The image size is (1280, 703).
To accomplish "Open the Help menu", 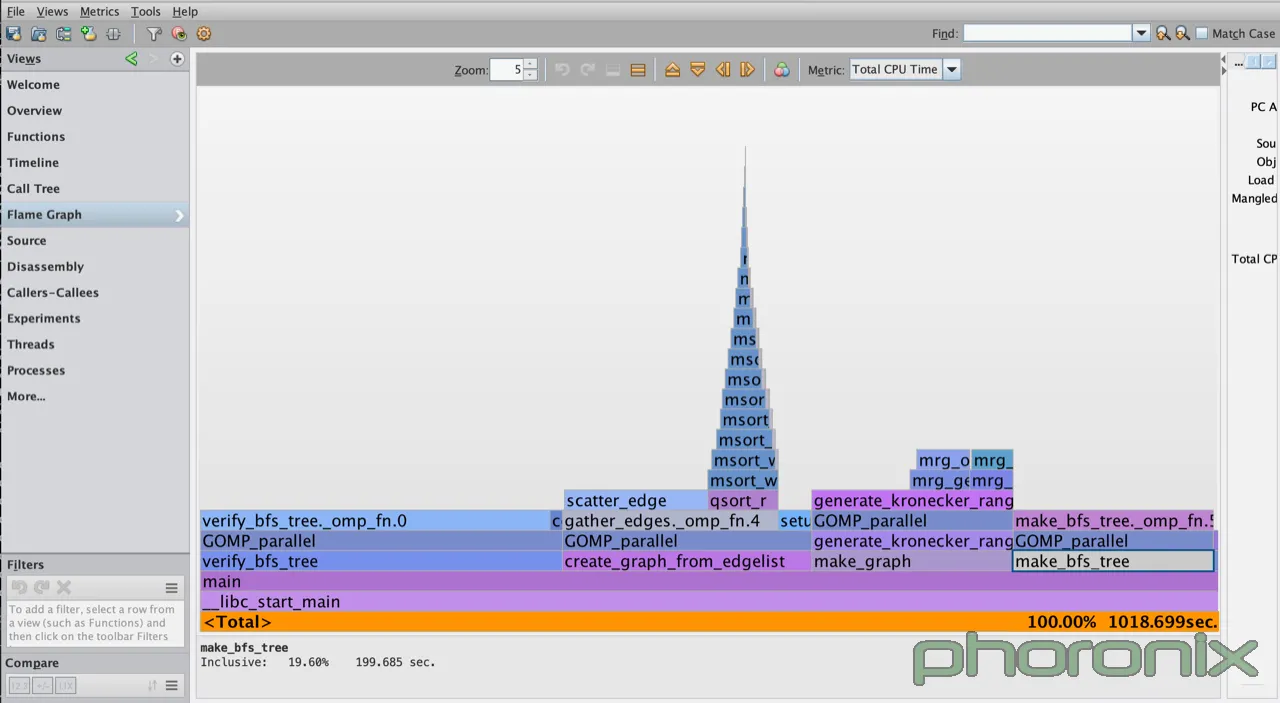I will click(x=185, y=11).
